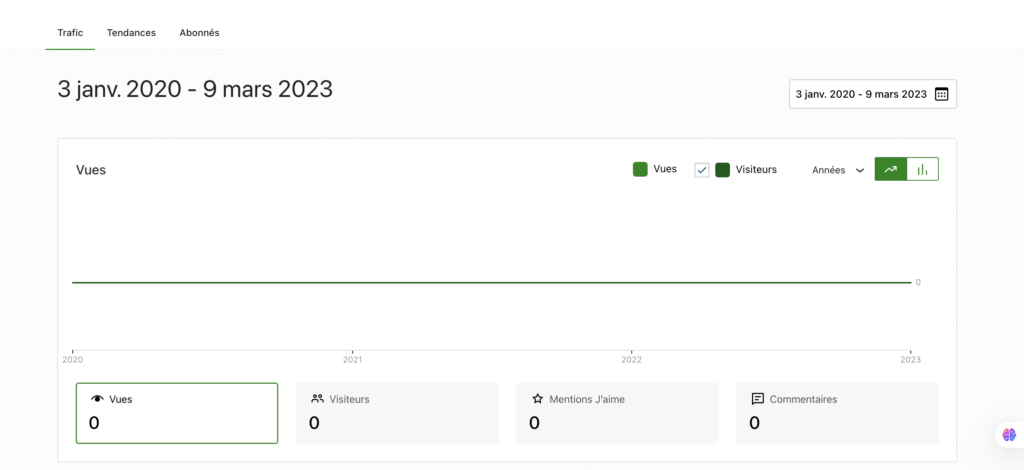Toggle the Visiteurs checkbox
The height and width of the screenshot is (470, 1024).
702,170
